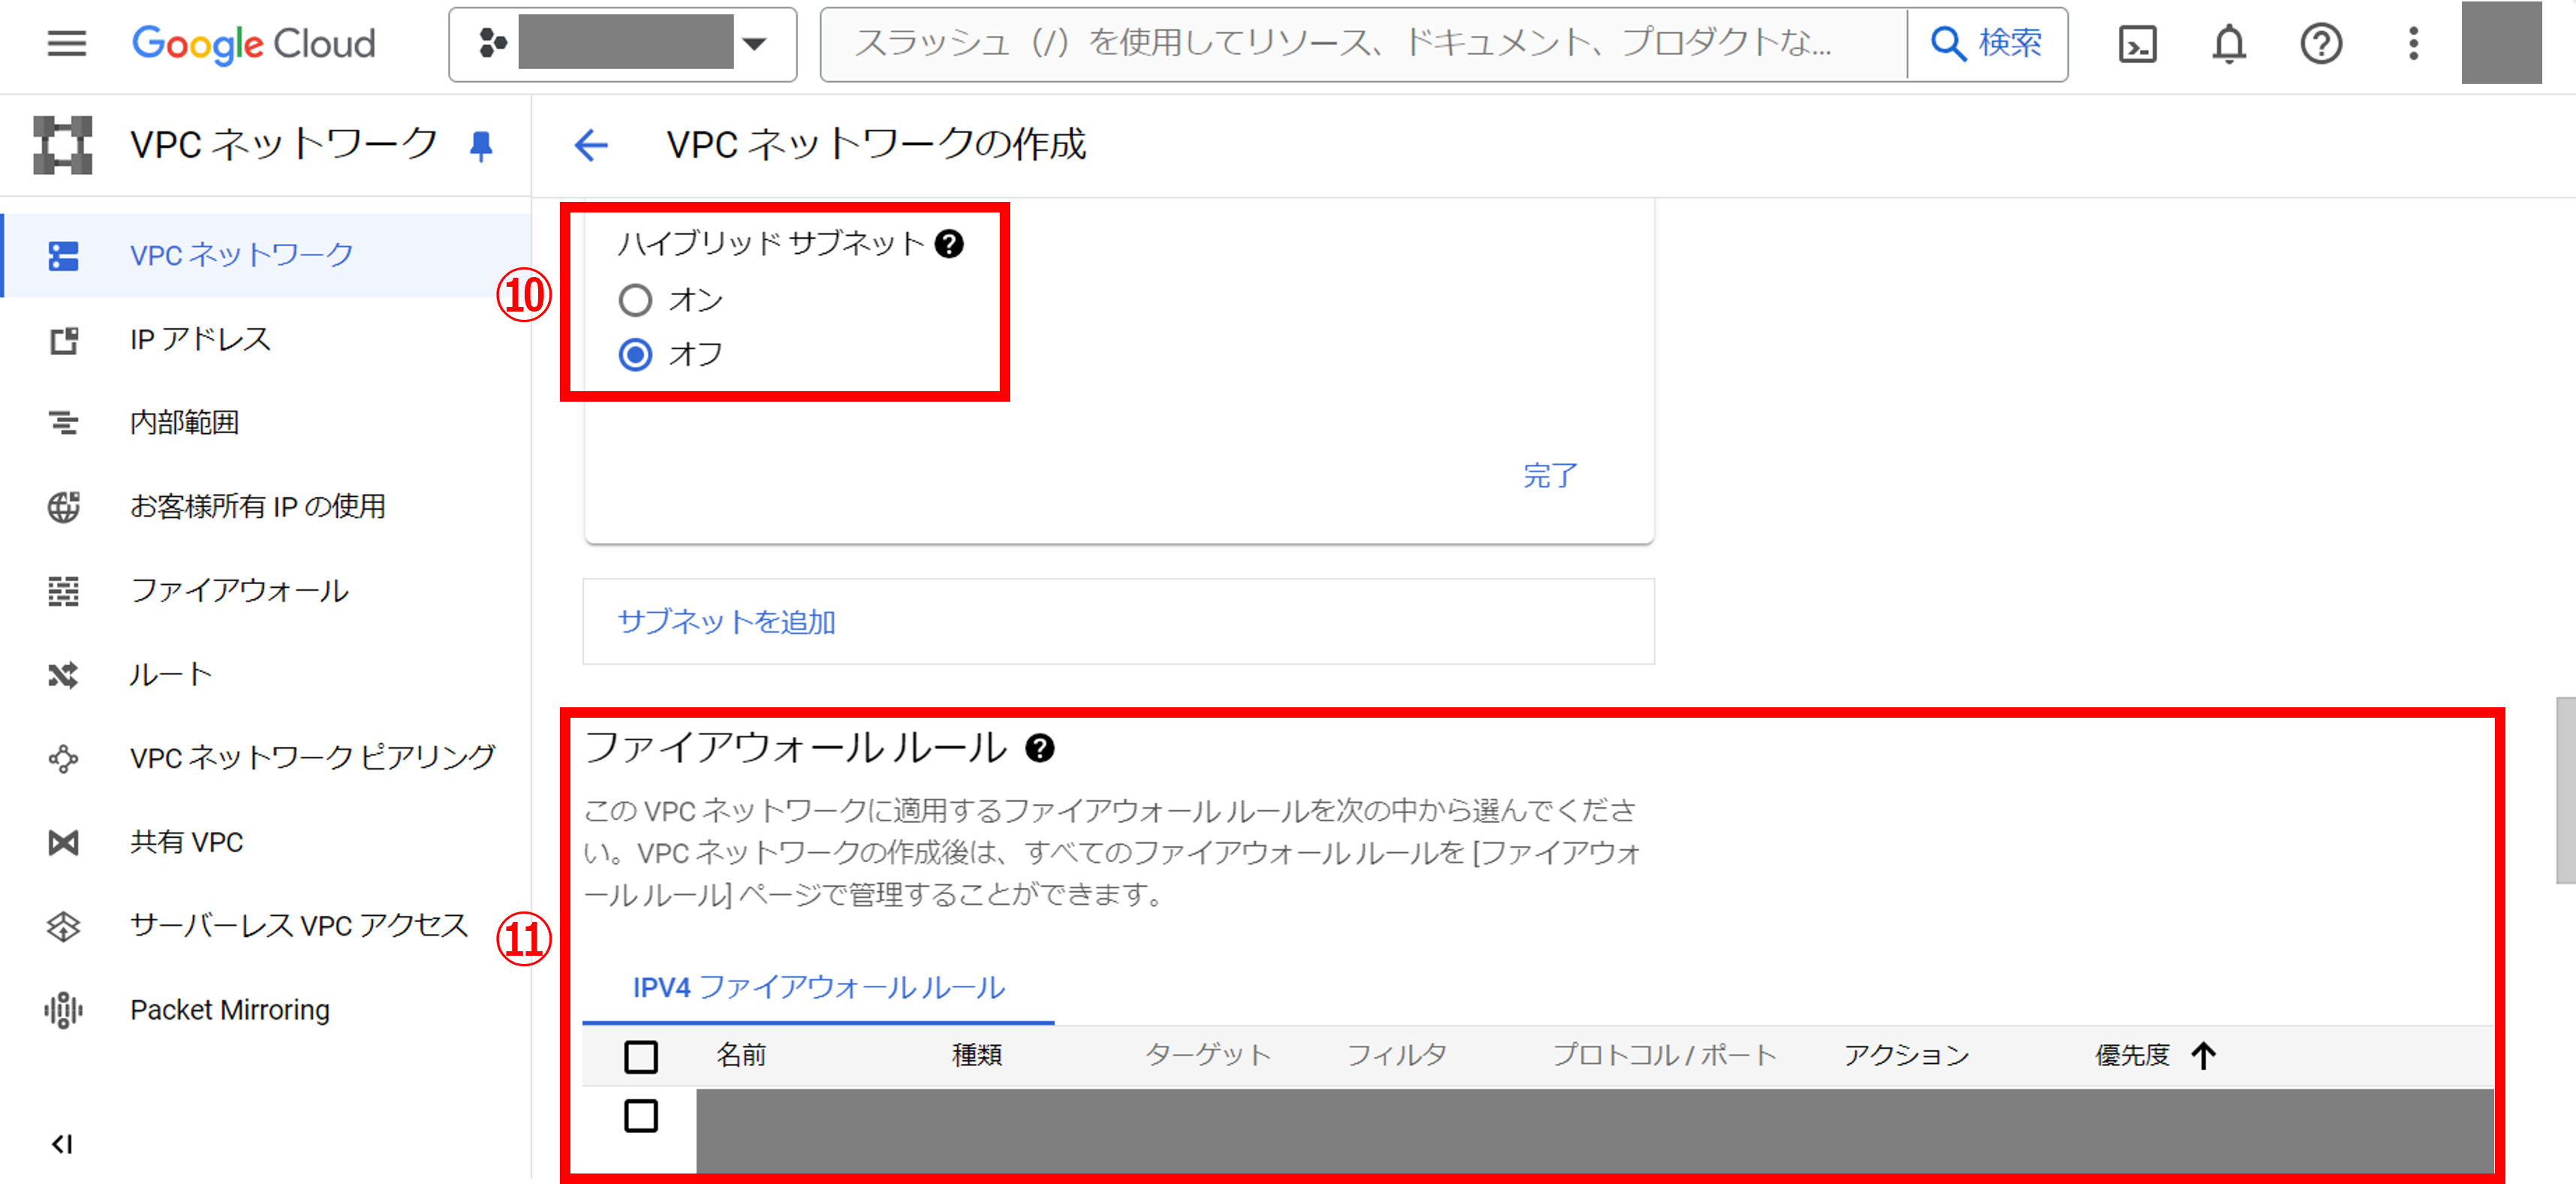The height and width of the screenshot is (1184, 2576).
Task: Click help icon beside ファイアウォール ルール heading
Action: (1040, 748)
